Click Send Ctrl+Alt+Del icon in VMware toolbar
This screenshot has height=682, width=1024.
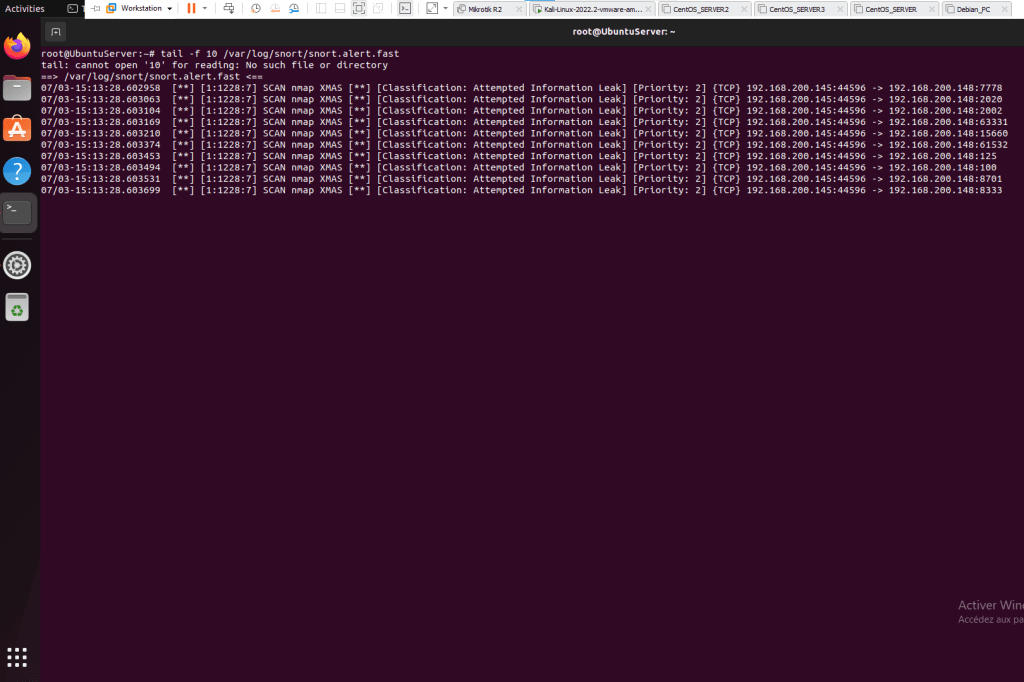tap(229, 8)
